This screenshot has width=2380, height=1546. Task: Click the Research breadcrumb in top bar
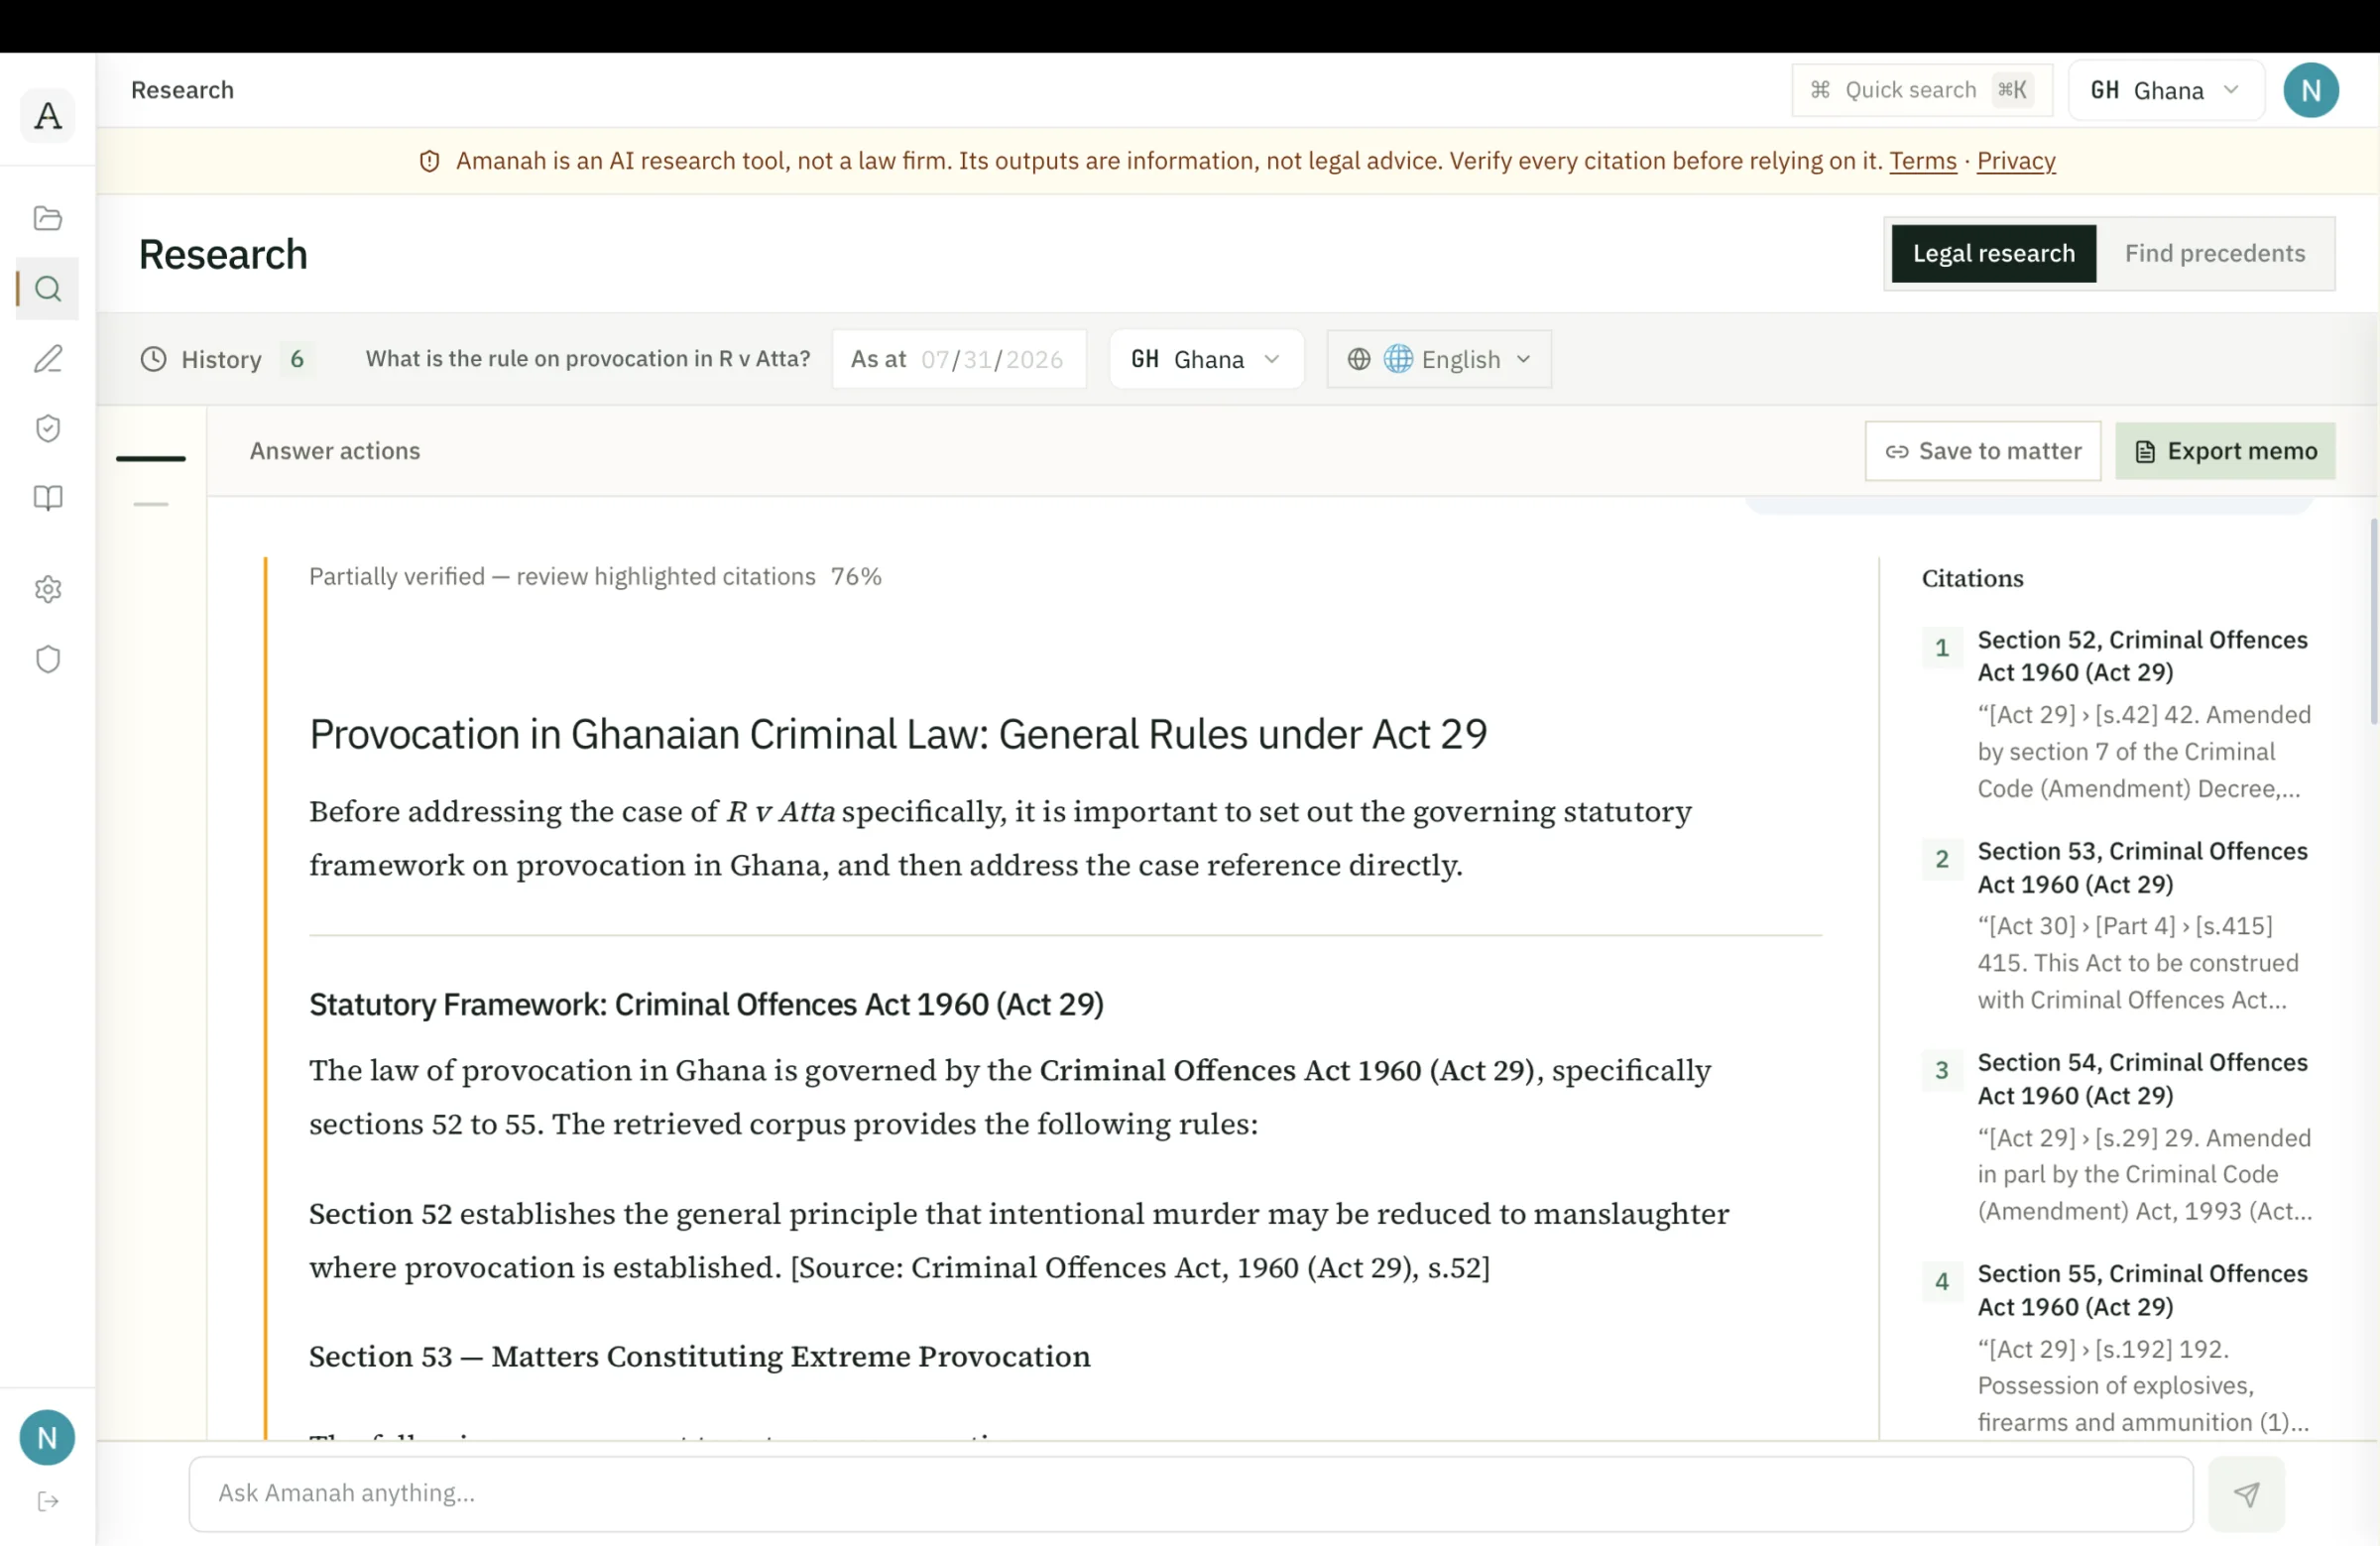(182, 90)
